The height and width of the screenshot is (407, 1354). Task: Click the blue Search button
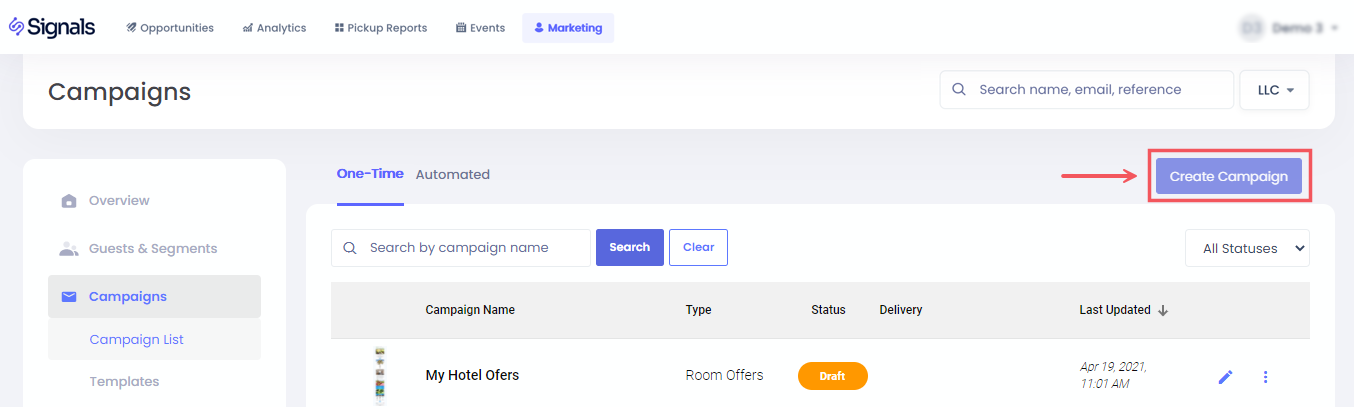click(x=629, y=248)
